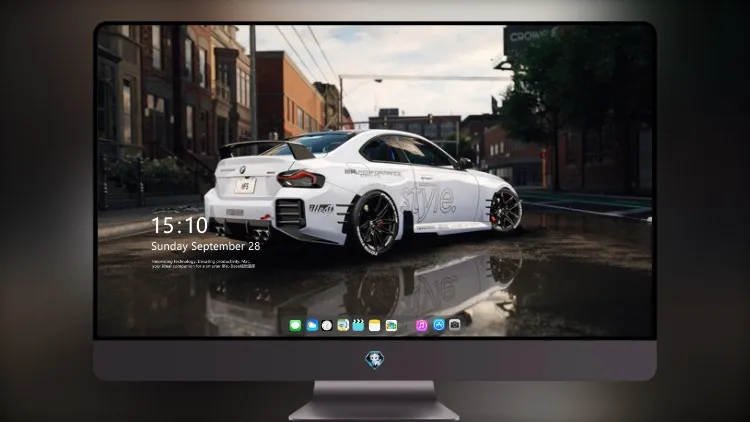Click the mascot logo on the monitor chin
This screenshot has height=422, width=750.
(x=375, y=360)
